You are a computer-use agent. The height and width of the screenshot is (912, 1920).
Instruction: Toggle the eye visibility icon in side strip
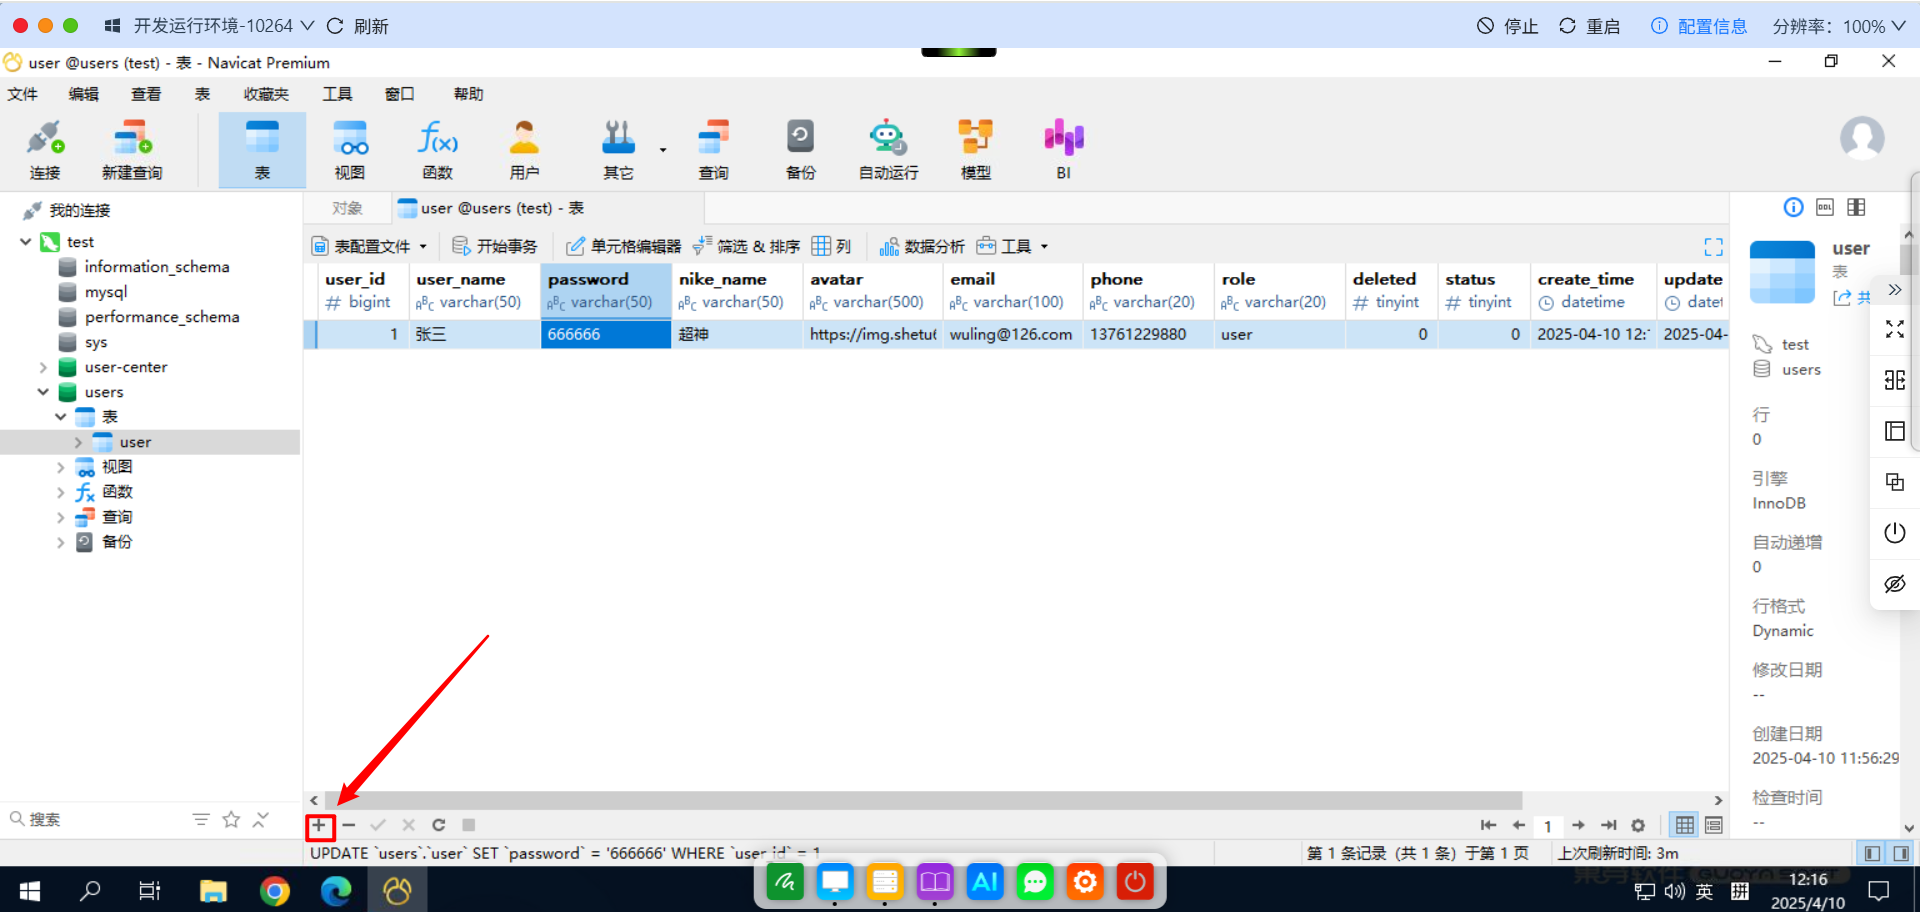tap(1894, 584)
